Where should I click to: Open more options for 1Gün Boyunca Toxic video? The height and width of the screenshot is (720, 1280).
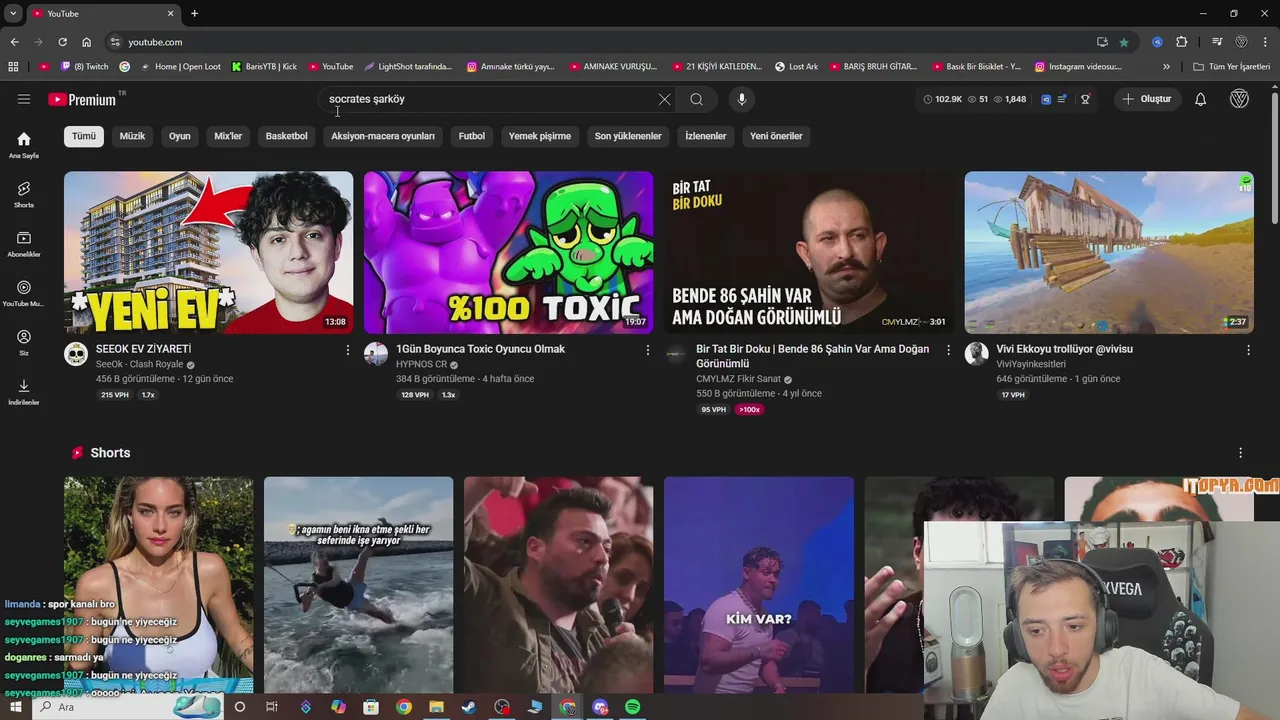pyautogui.click(x=648, y=350)
